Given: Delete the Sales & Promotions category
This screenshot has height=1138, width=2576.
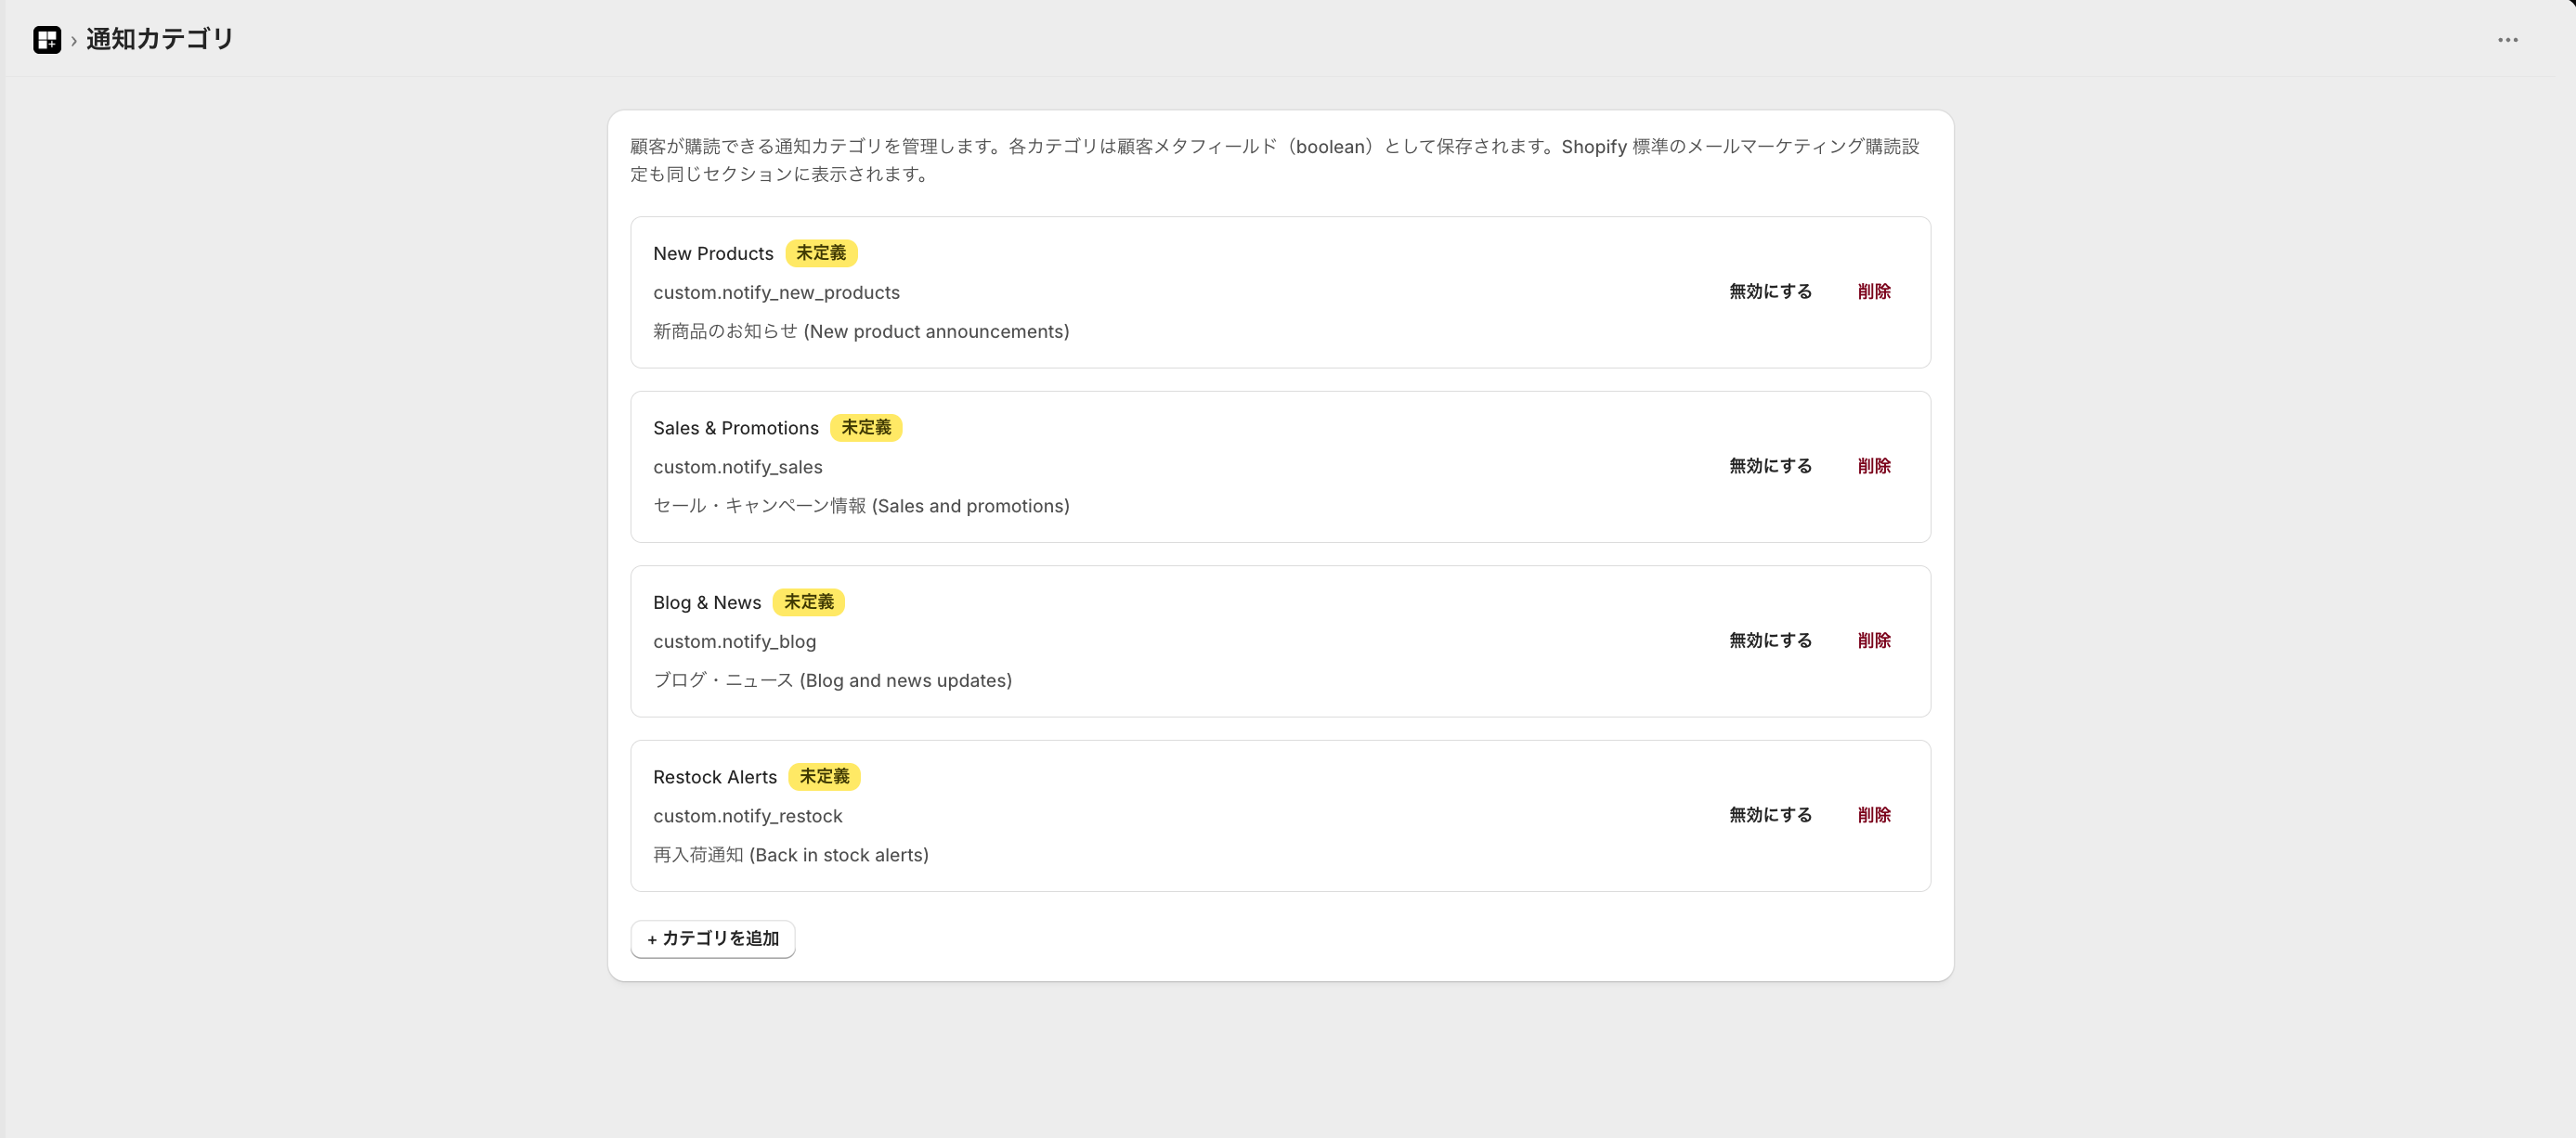Looking at the screenshot, I should [1874, 467].
